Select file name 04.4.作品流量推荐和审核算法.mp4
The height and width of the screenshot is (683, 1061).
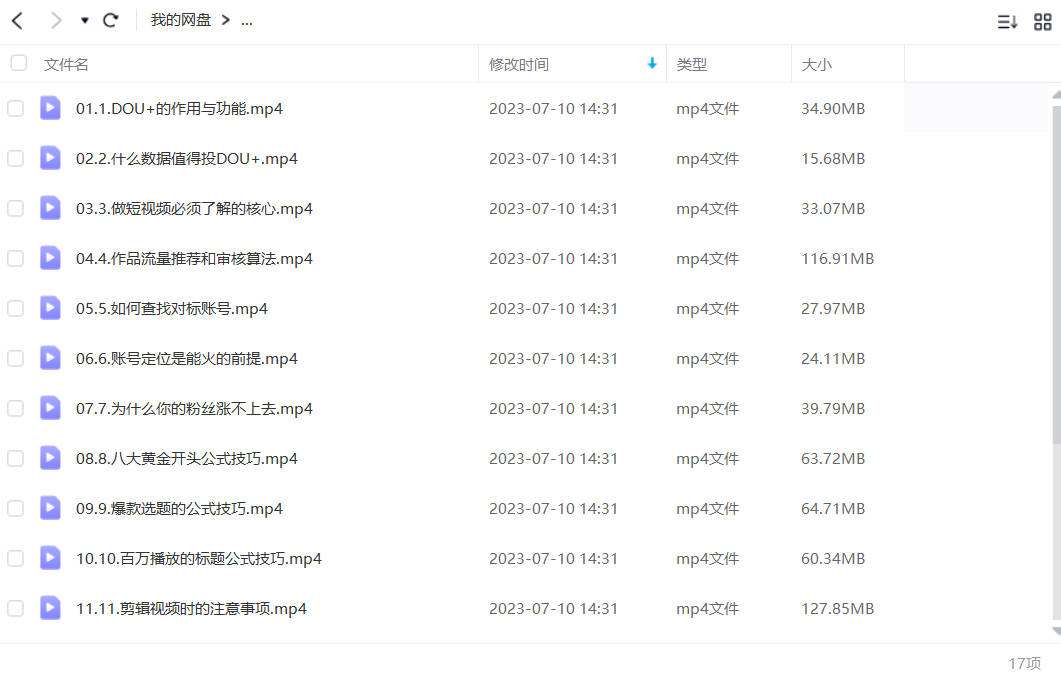[194, 259]
